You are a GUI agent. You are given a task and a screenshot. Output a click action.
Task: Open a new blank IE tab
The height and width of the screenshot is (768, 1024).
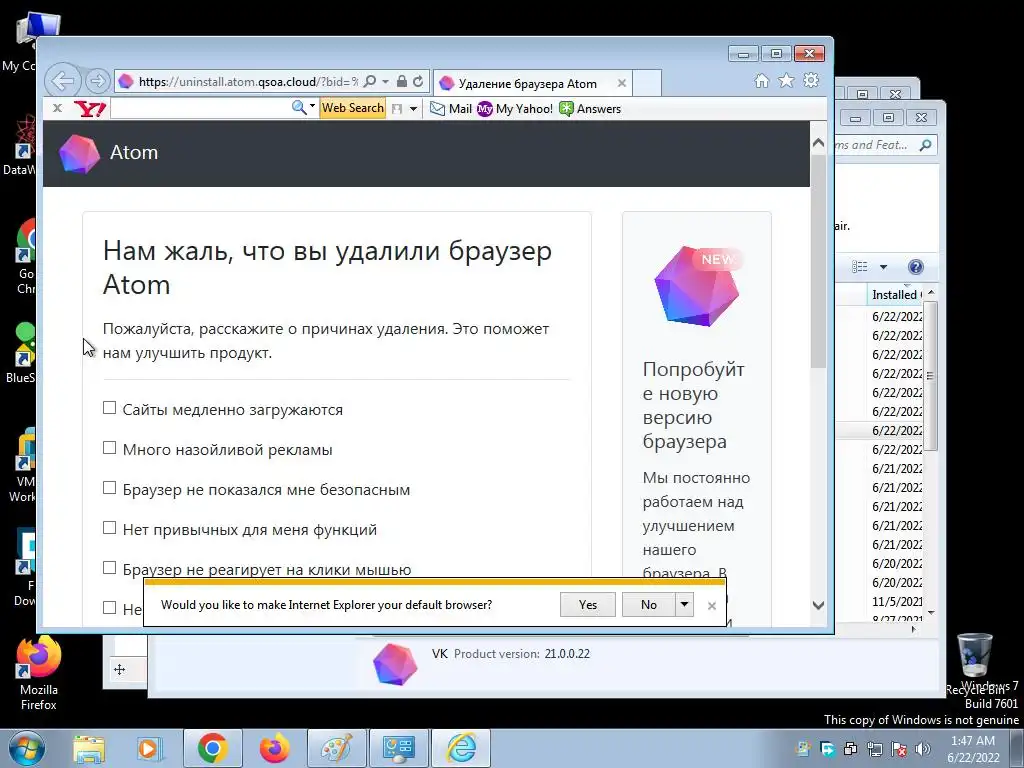(647, 83)
